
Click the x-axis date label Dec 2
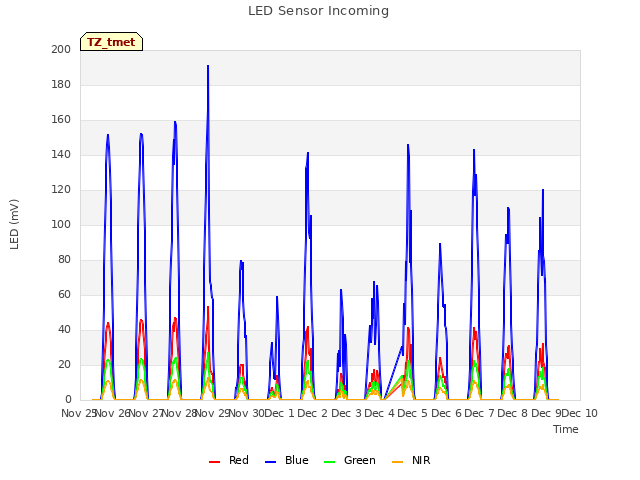pyautogui.click(x=312, y=413)
